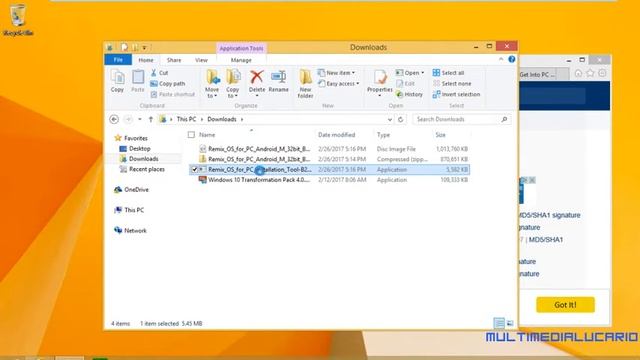
Task: Open the Recycle Bin desktop icon
Action: coord(18,20)
